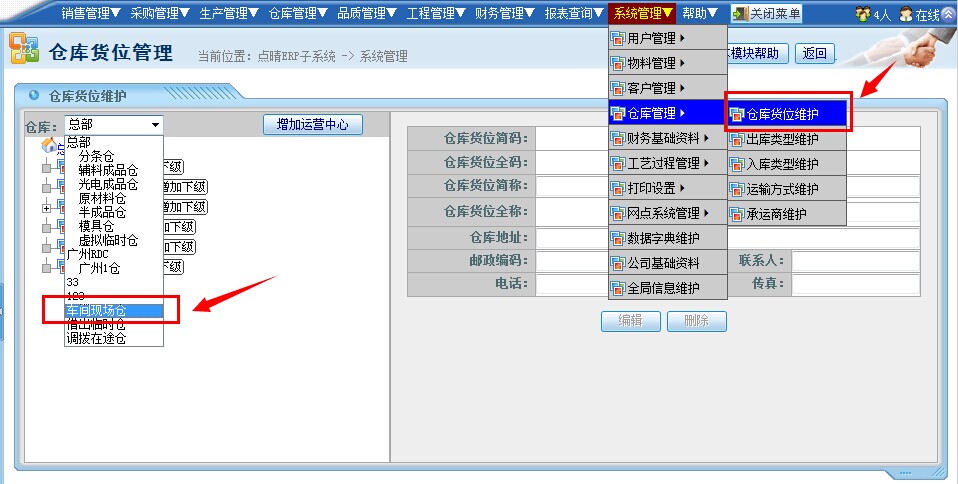Select 调拨在途仓 from the warehouse list

click(97, 339)
